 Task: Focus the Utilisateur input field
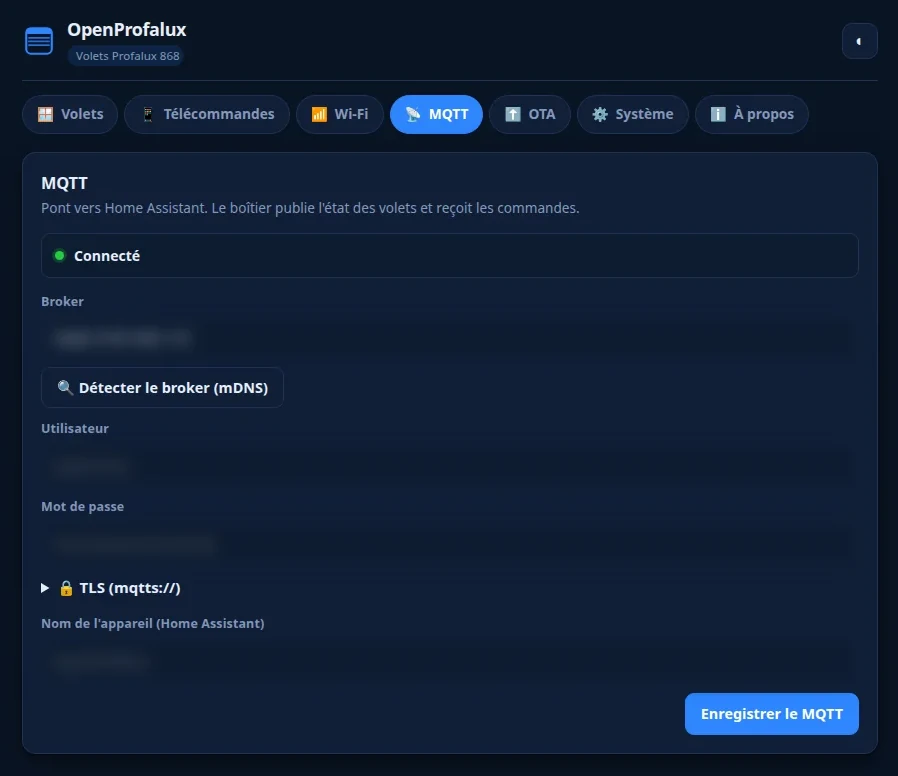[450, 466]
